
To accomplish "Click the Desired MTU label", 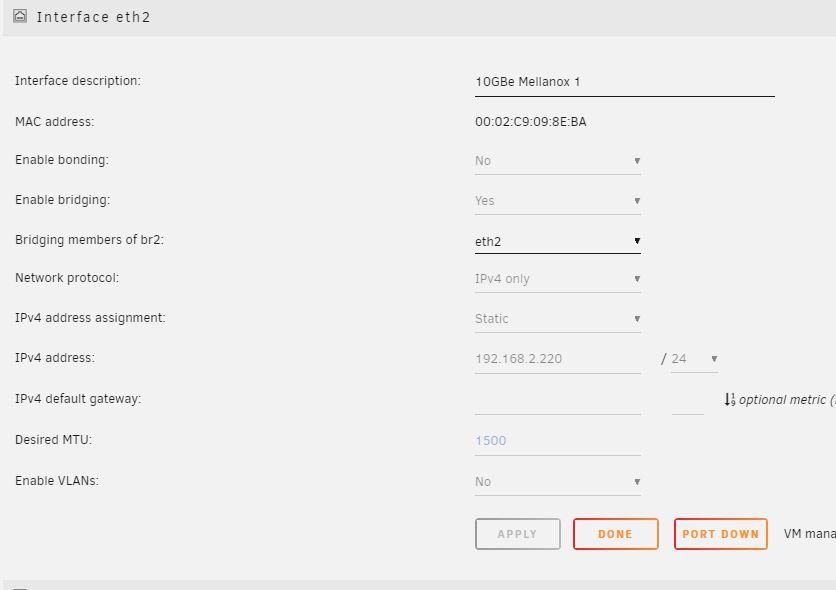I will [x=53, y=440].
